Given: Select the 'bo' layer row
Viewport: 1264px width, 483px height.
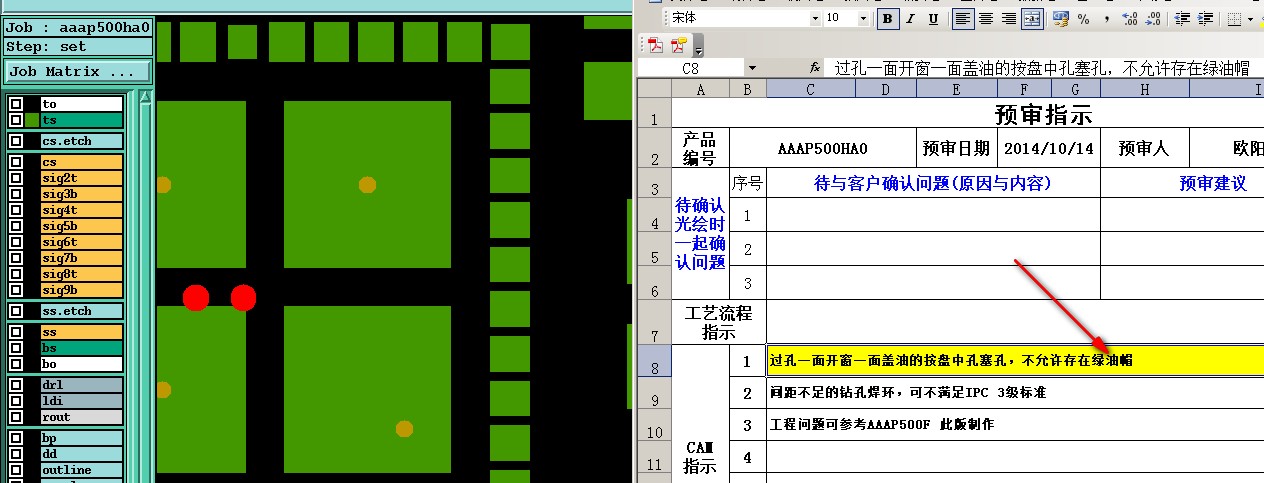Looking at the screenshot, I should pos(81,364).
